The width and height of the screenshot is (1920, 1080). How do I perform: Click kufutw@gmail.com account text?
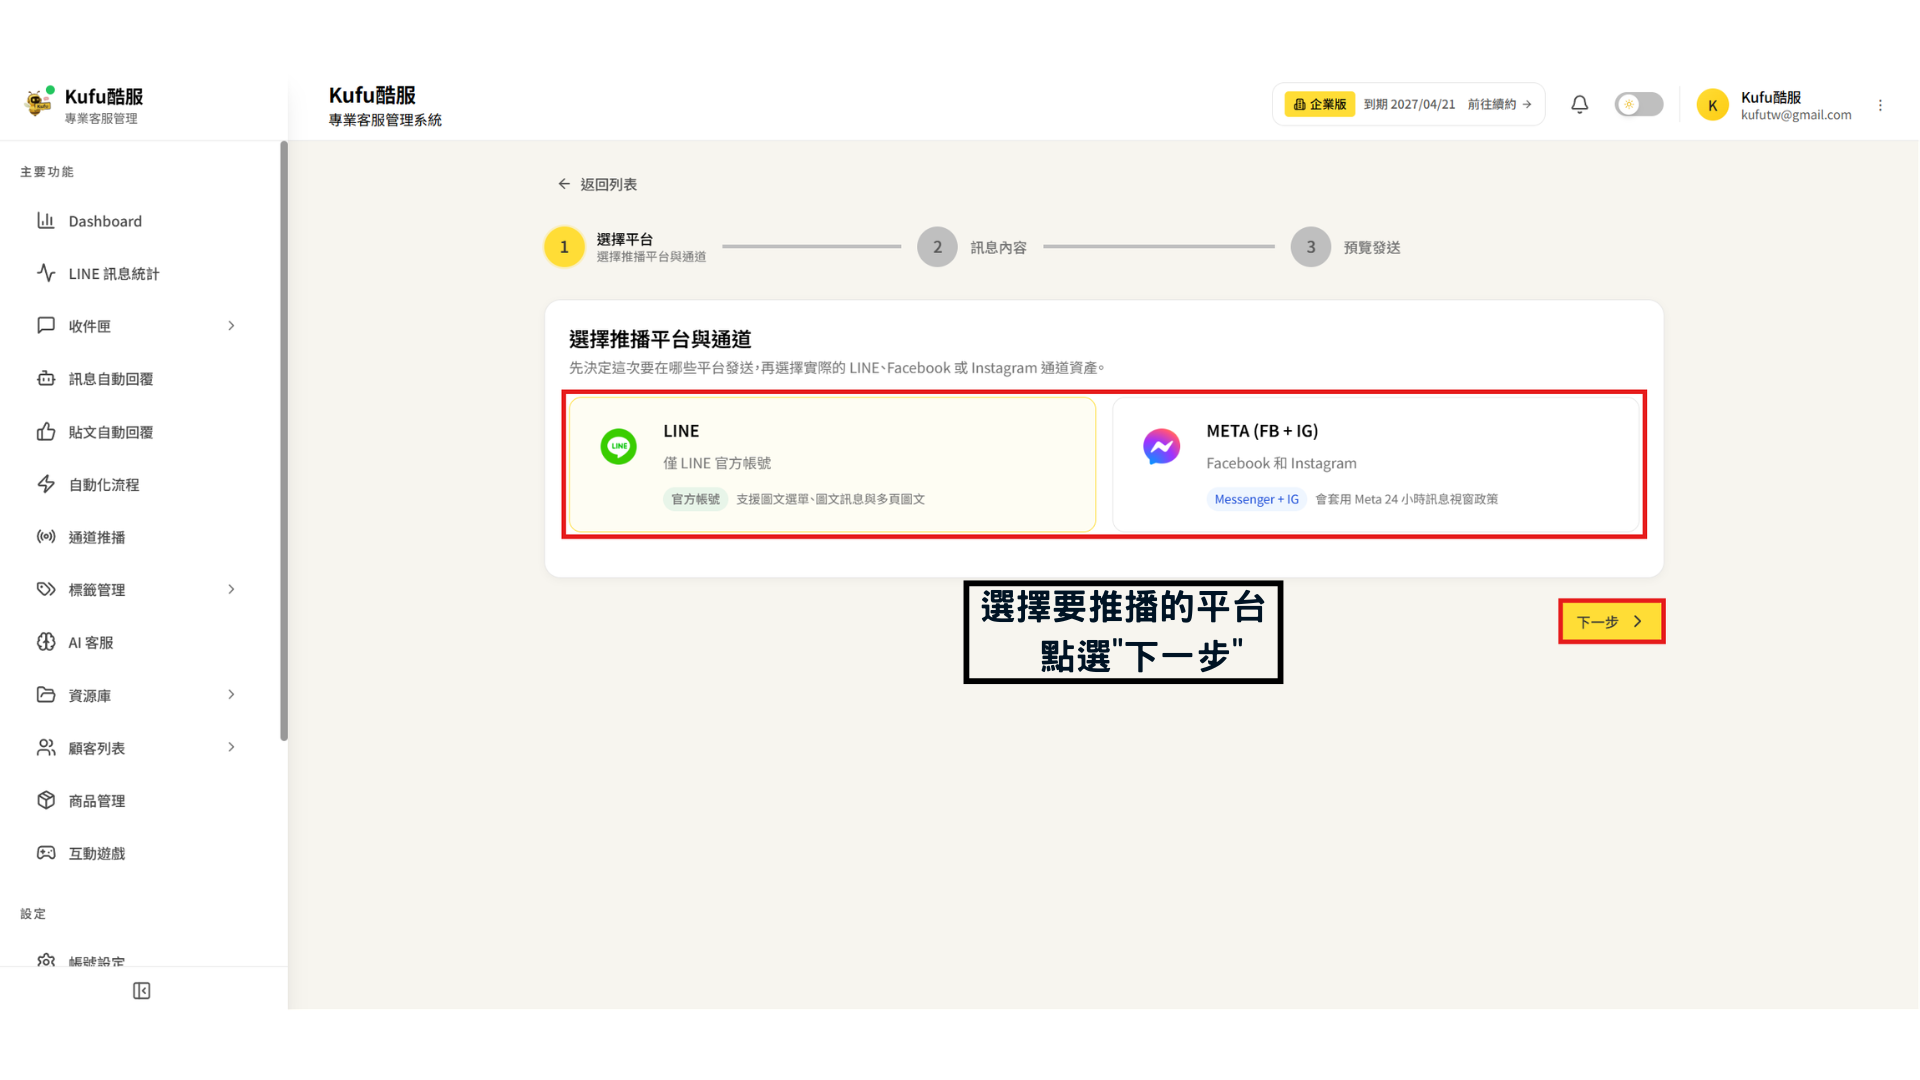1796,115
